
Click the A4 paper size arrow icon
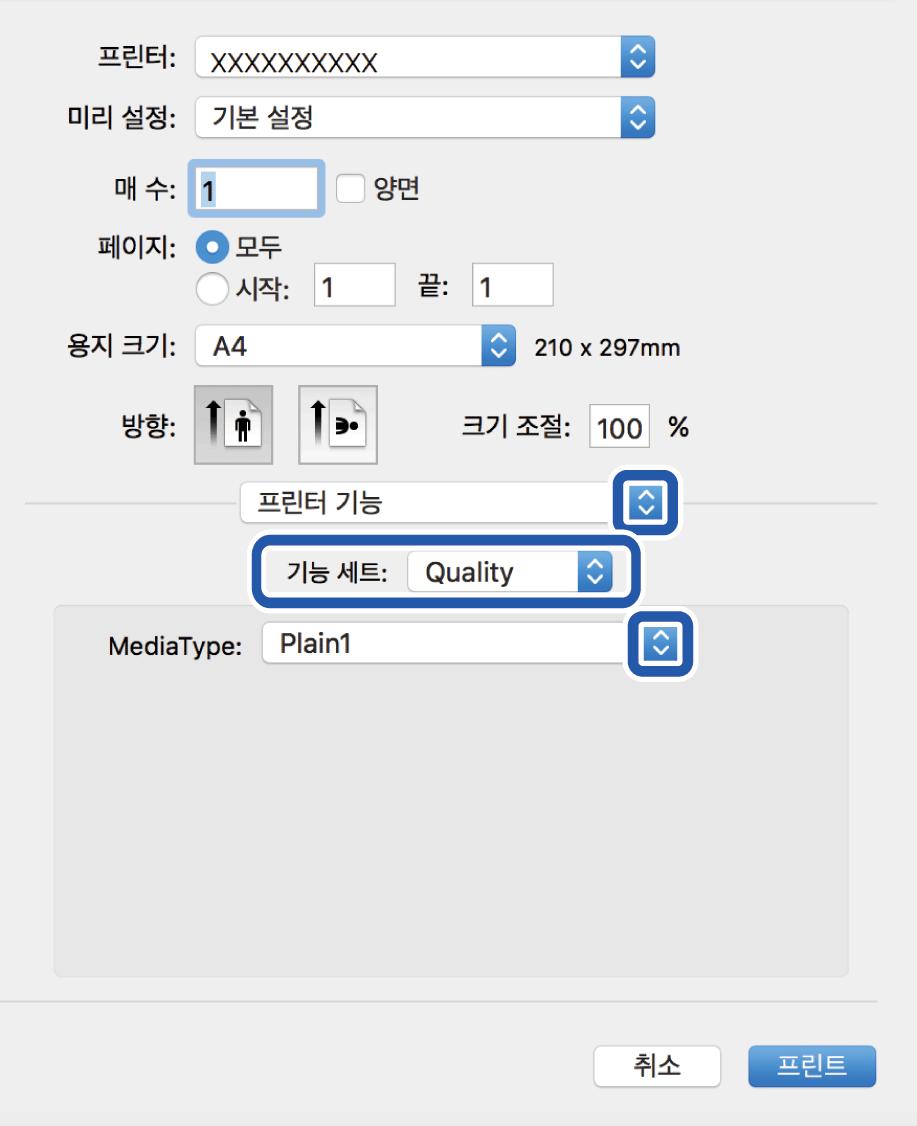click(x=497, y=347)
